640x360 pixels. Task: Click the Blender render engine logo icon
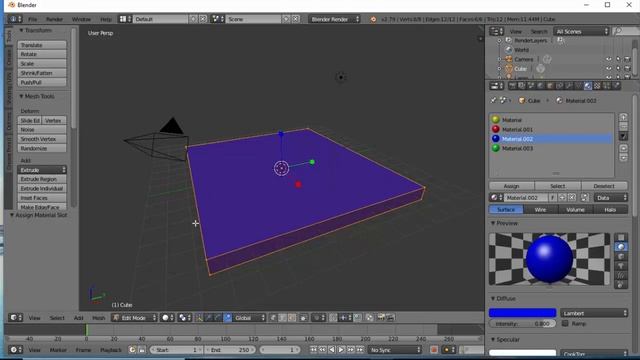(373, 19)
